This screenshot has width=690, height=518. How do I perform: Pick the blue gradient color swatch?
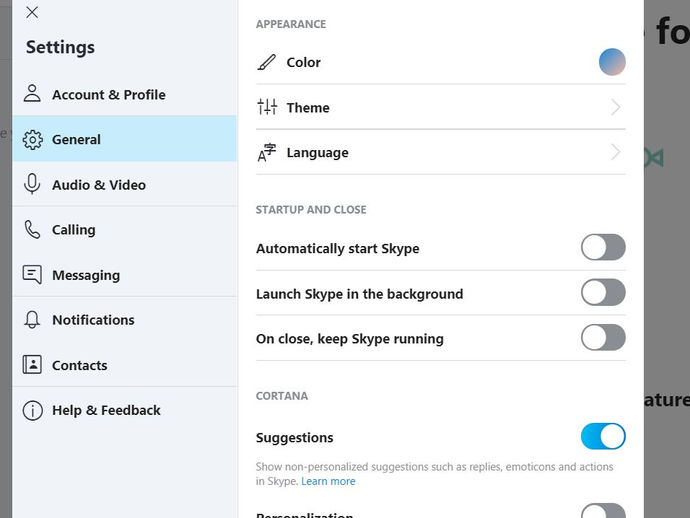(612, 62)
